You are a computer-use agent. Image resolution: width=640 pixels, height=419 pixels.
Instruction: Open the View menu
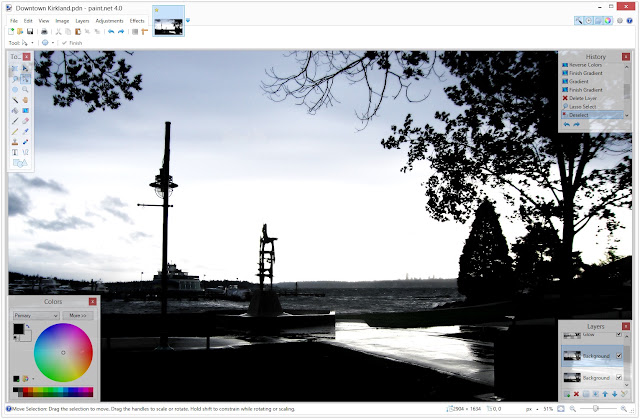[44, 21]
